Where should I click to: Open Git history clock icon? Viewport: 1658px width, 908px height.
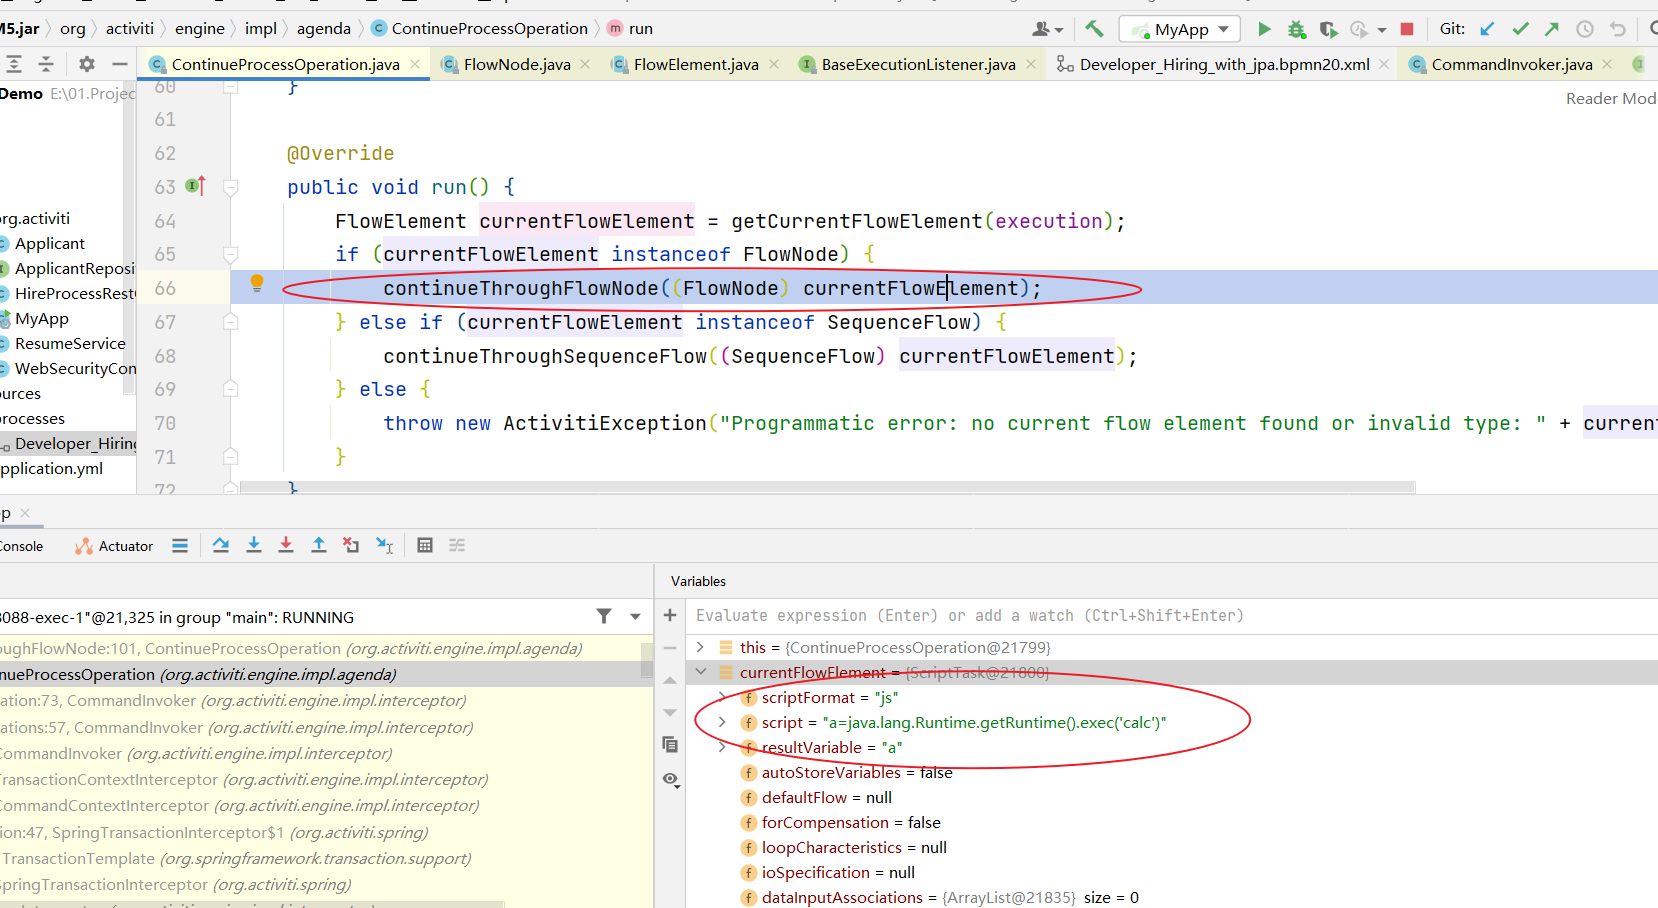coord(1585,29)
